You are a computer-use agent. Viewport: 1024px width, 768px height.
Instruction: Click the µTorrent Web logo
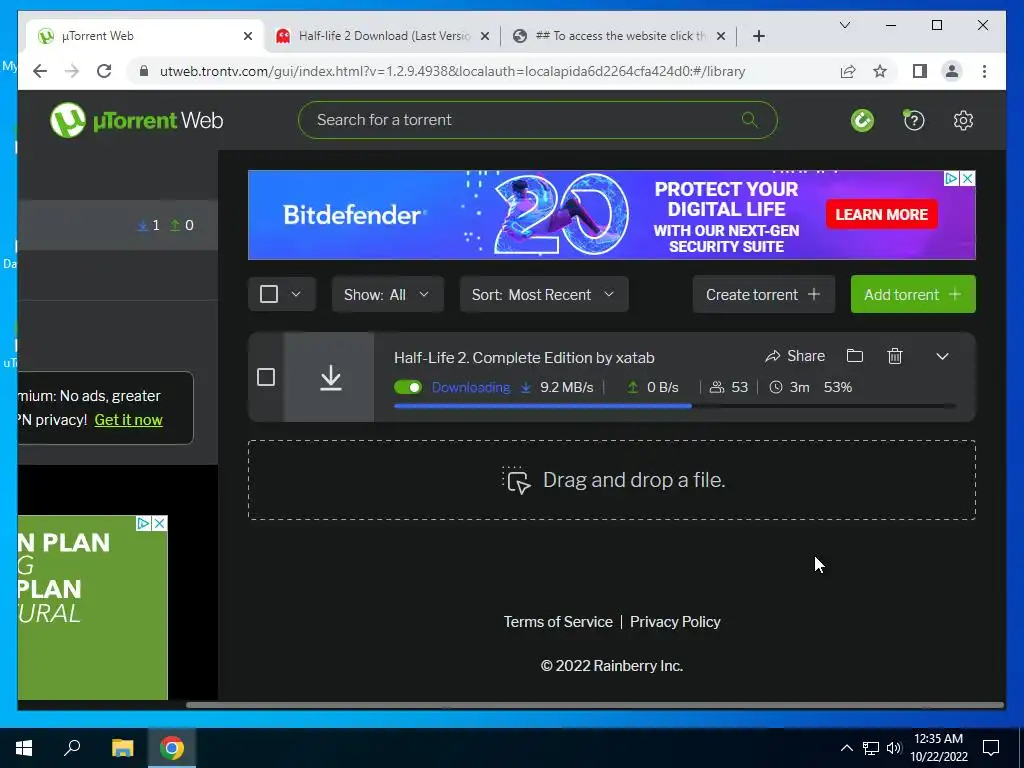pos(136,120)
